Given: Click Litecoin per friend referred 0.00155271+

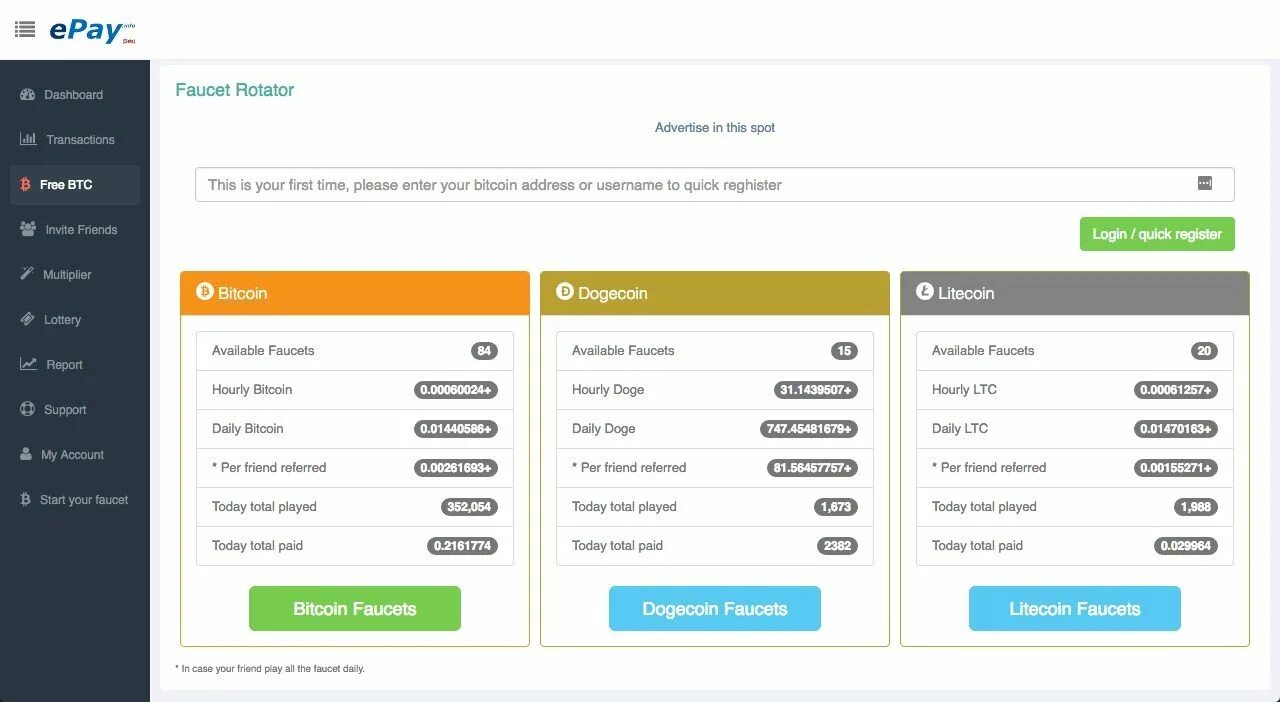Looking at the screenshot, I should click(1176, 468).
